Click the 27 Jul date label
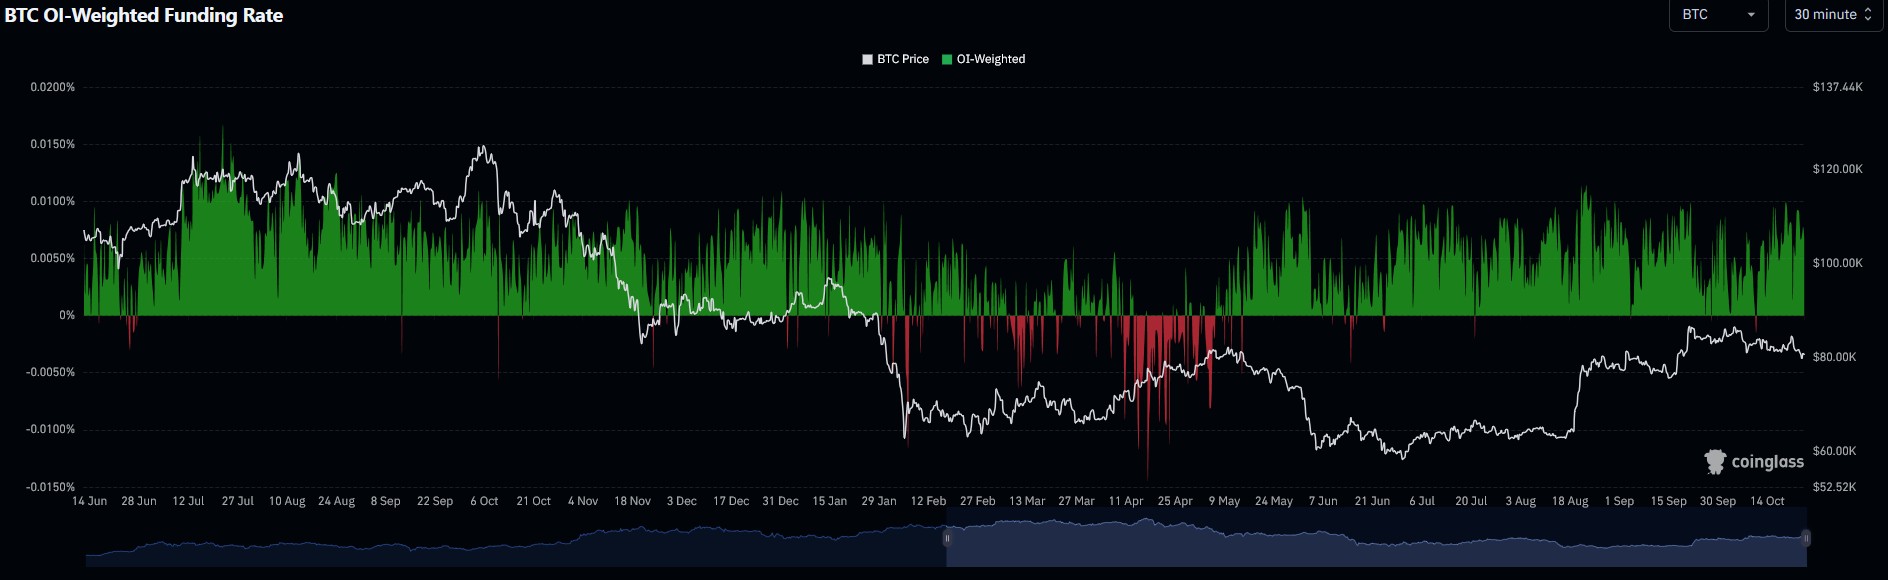This screenshot has height=580, width=1888. (238, 501)
